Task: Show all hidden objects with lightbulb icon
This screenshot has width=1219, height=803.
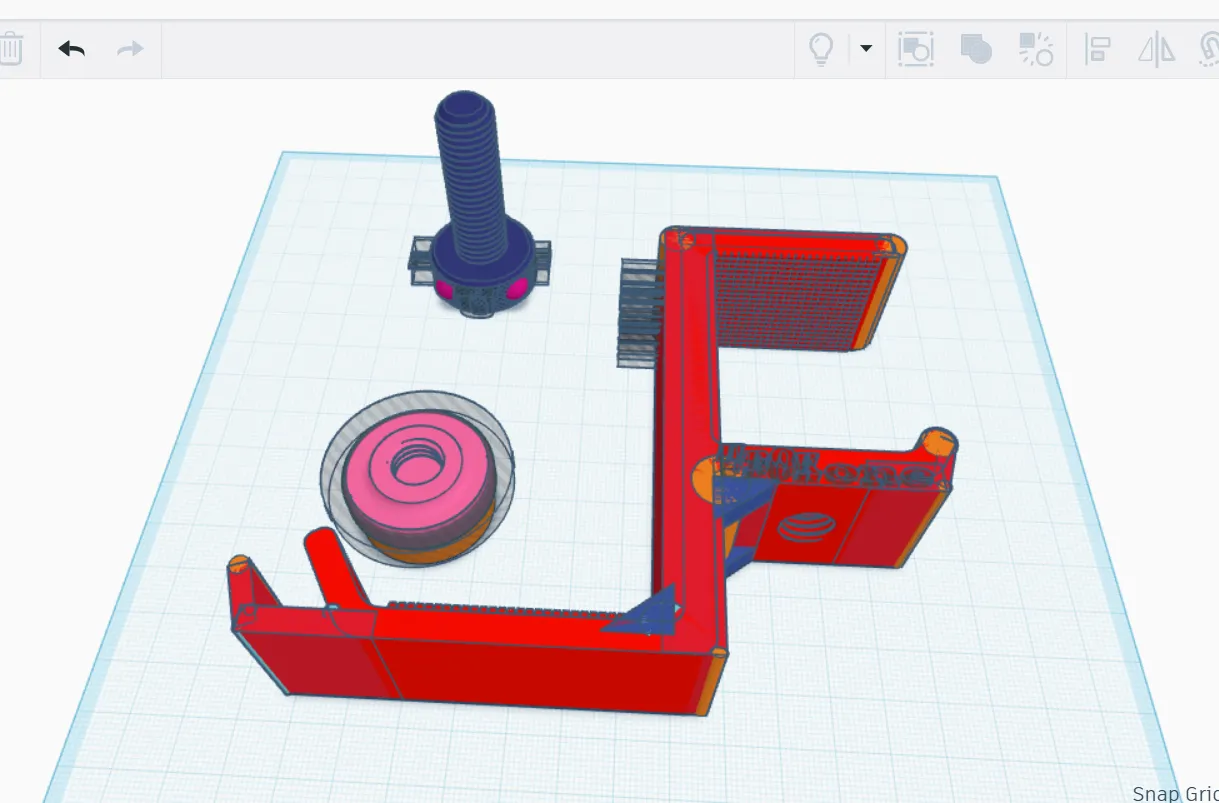Action: point(821,48)
